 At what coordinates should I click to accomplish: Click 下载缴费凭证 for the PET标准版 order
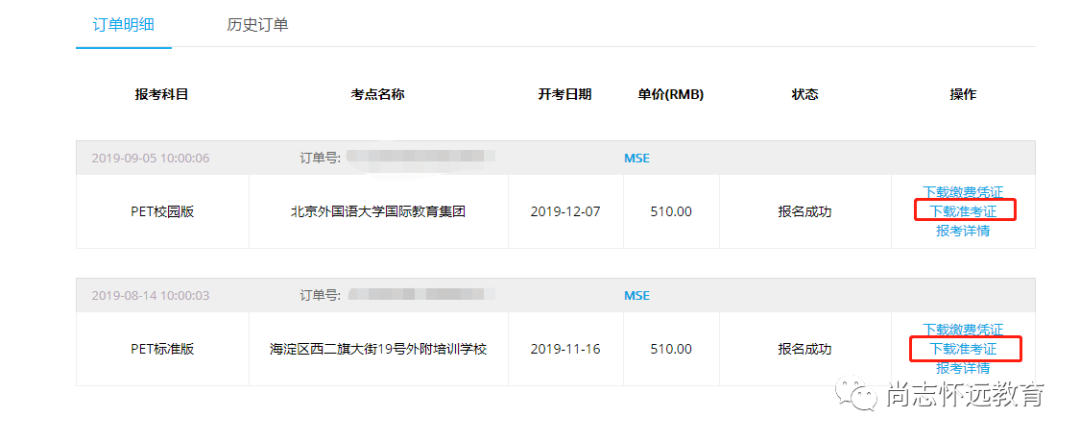point(962,329)
